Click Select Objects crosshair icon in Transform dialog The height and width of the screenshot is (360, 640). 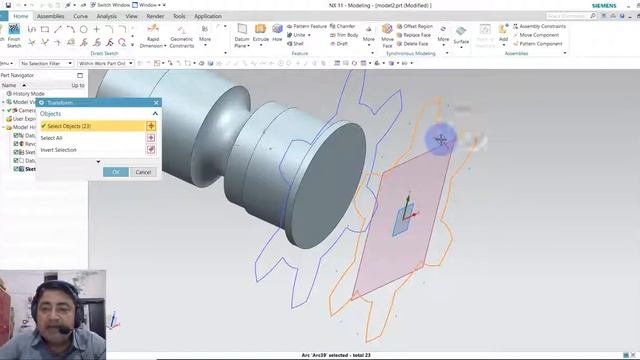pos(151,126)
